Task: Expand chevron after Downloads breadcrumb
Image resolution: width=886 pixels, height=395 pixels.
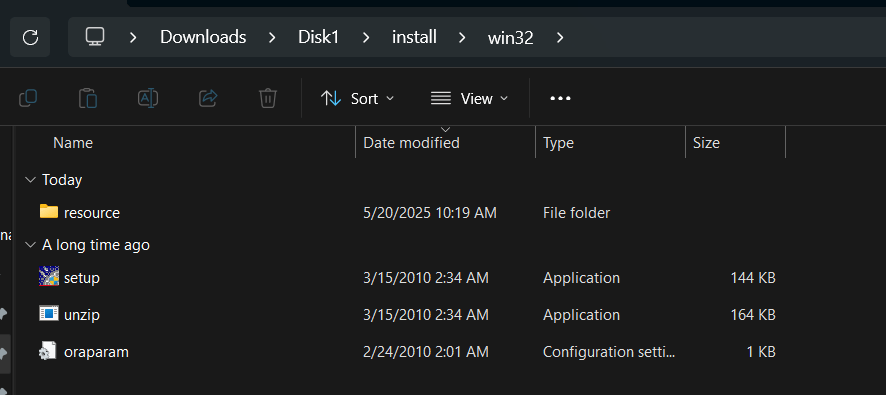Action: pos(272,37)
